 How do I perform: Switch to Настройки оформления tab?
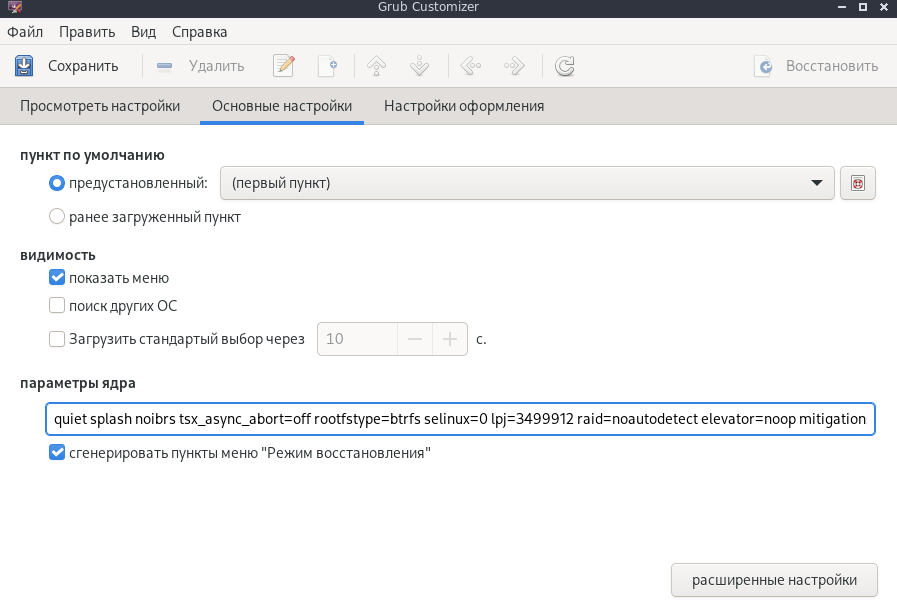[x=464, y=106]
